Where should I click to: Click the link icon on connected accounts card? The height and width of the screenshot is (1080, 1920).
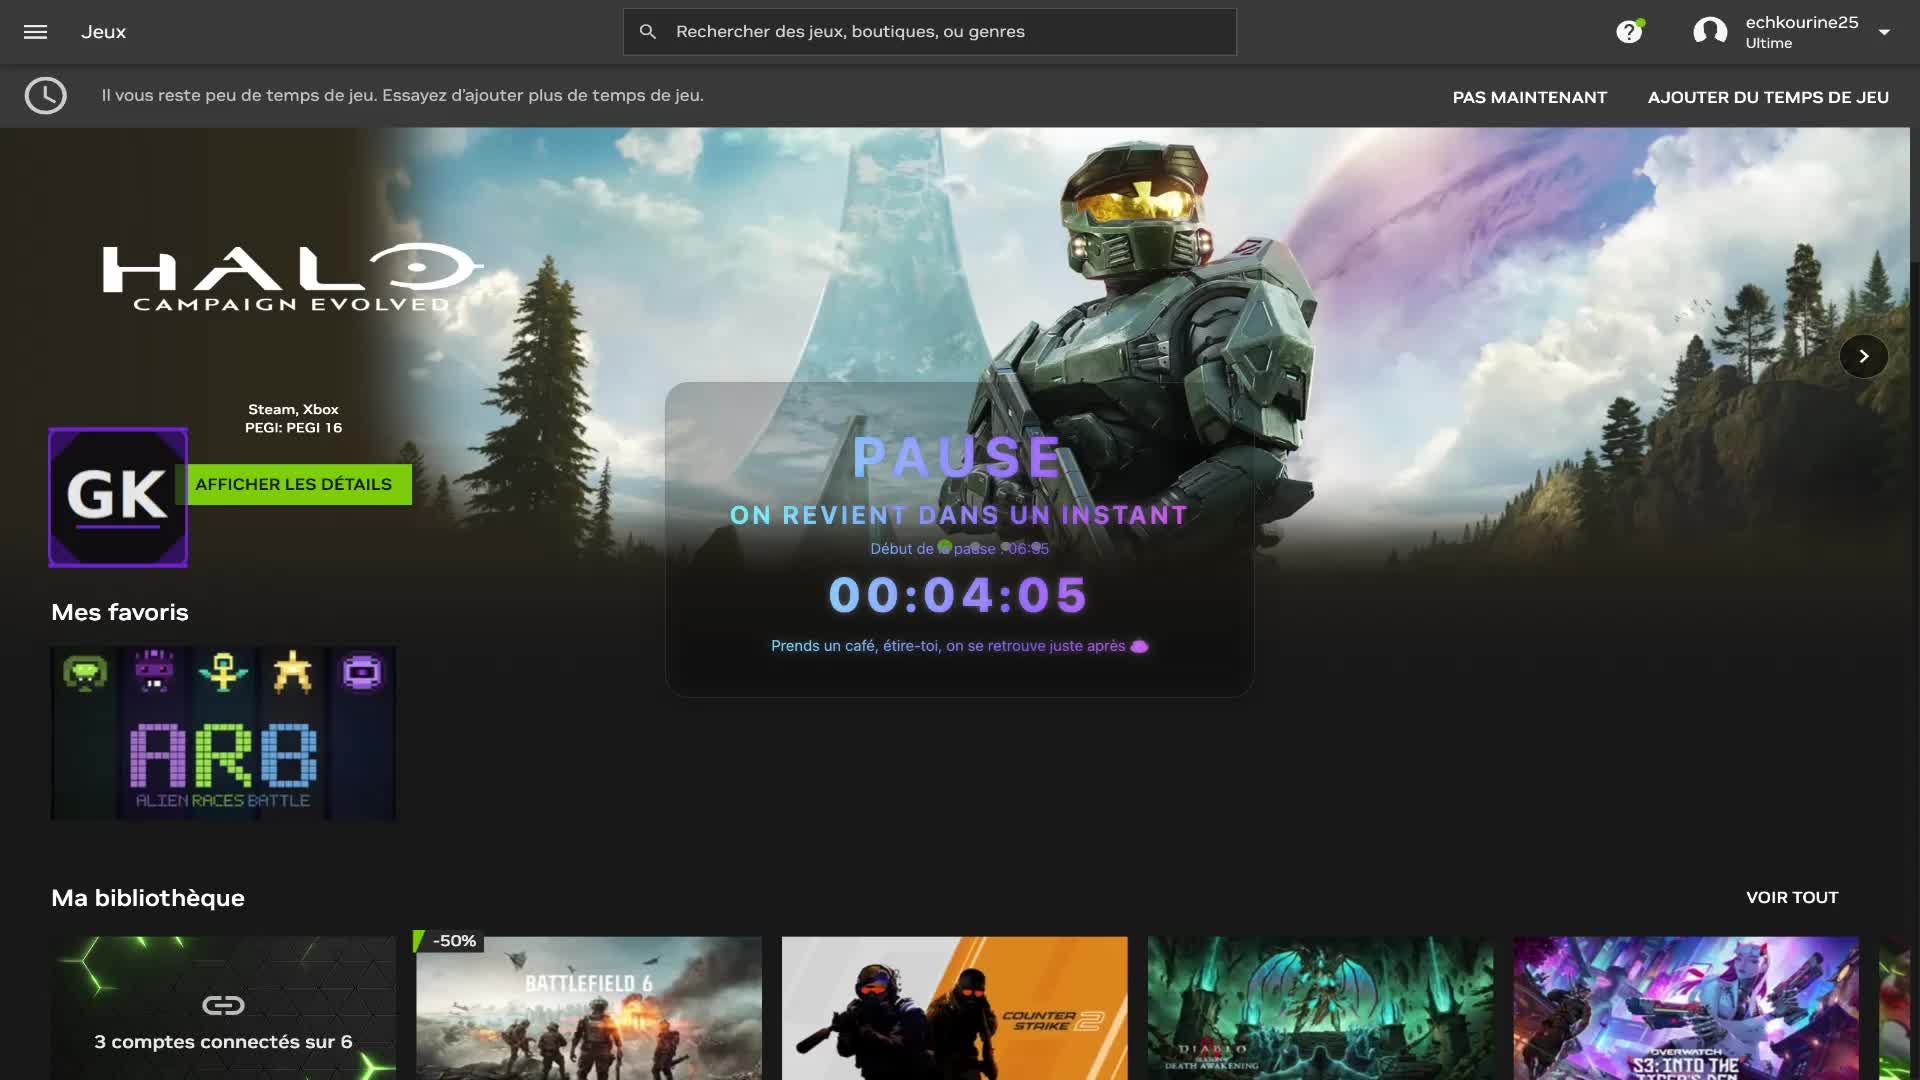click(x=223, y=1005)
